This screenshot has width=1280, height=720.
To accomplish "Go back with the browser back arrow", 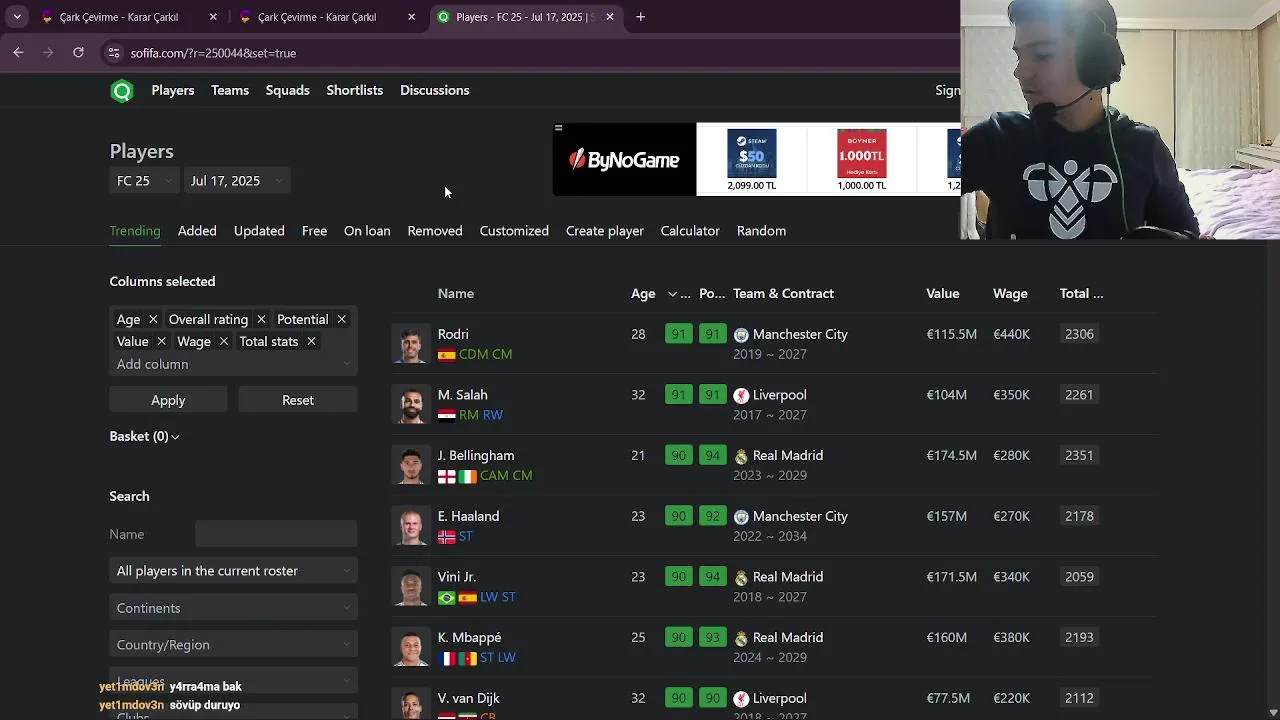I will coord(18,52).
